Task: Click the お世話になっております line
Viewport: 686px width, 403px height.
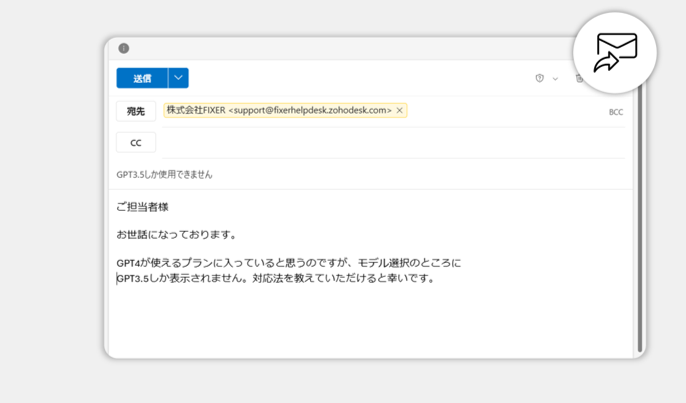Action: 176,235
